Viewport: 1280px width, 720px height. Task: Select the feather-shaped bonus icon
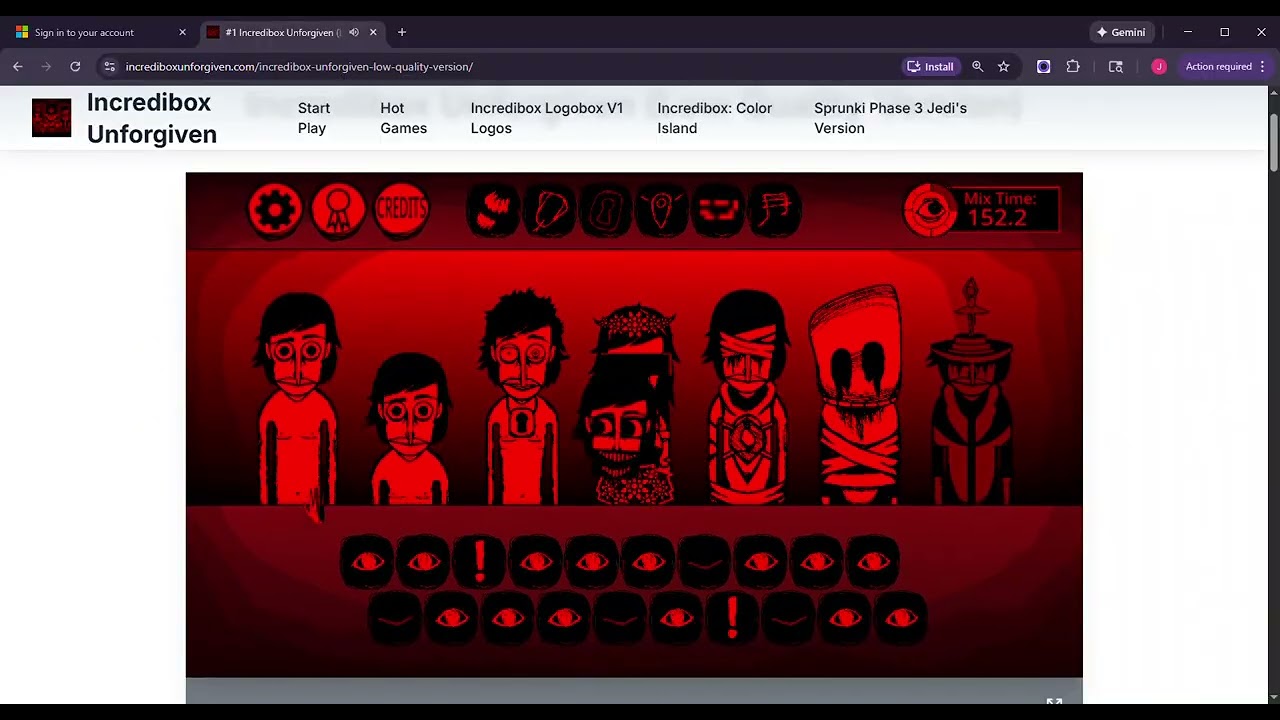pos(550,210)
